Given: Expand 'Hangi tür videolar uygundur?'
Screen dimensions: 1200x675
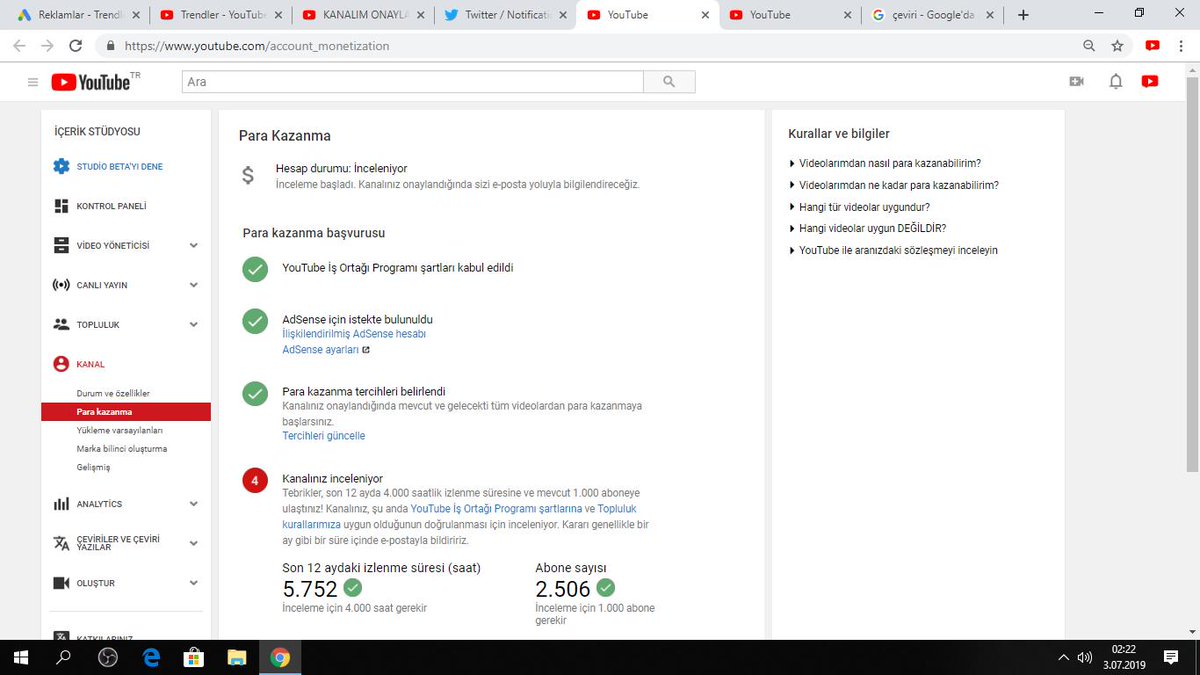Looking at the screenshot, I should coord(859,207).
